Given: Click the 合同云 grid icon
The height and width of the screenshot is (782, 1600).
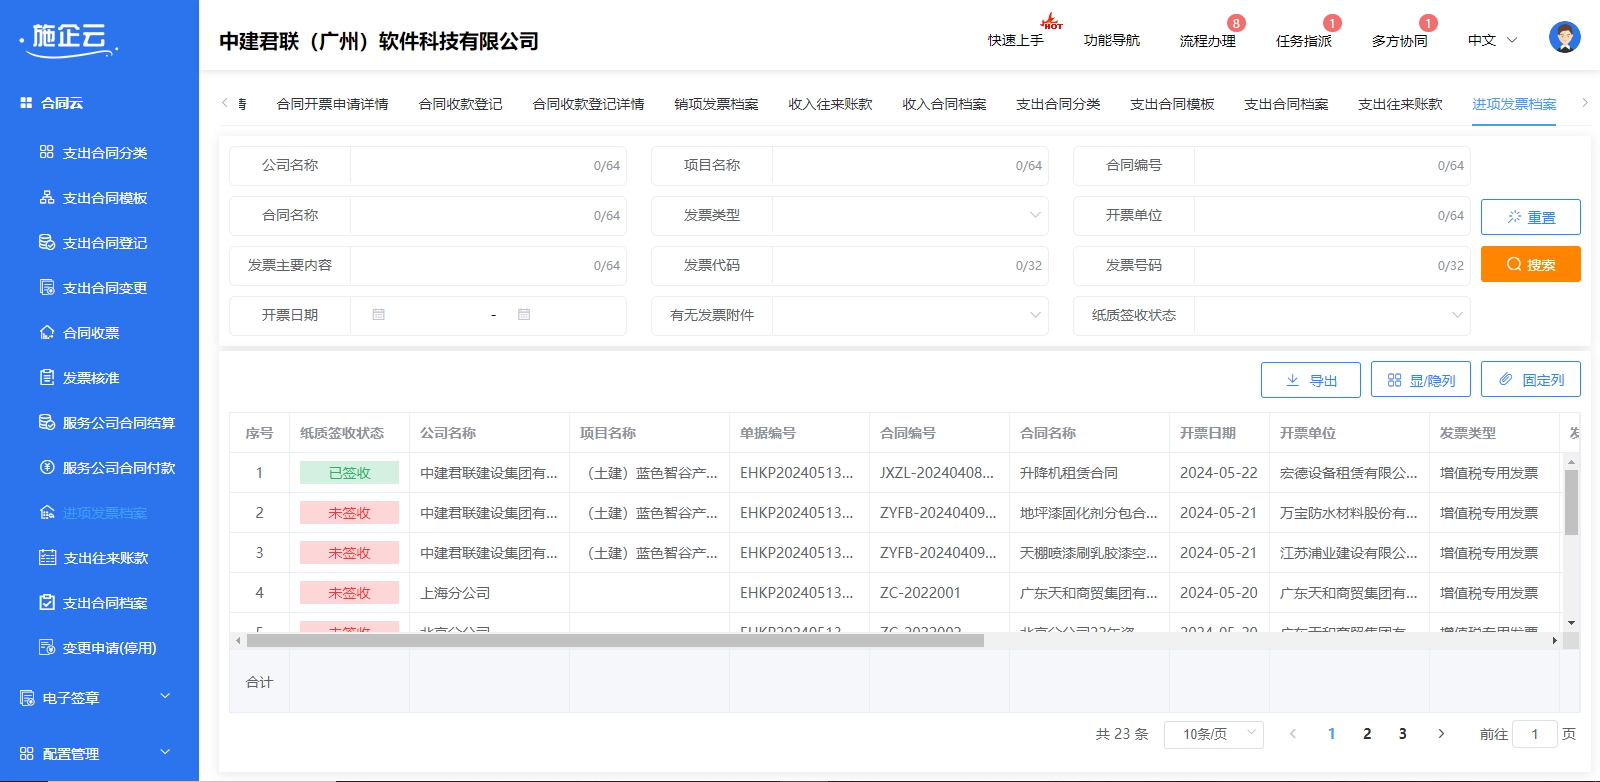Looking at the screenshot, I should 26,103.
